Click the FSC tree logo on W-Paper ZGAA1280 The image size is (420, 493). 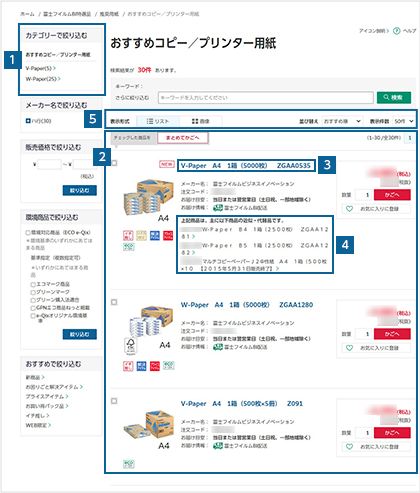click(x=130, y=346)
